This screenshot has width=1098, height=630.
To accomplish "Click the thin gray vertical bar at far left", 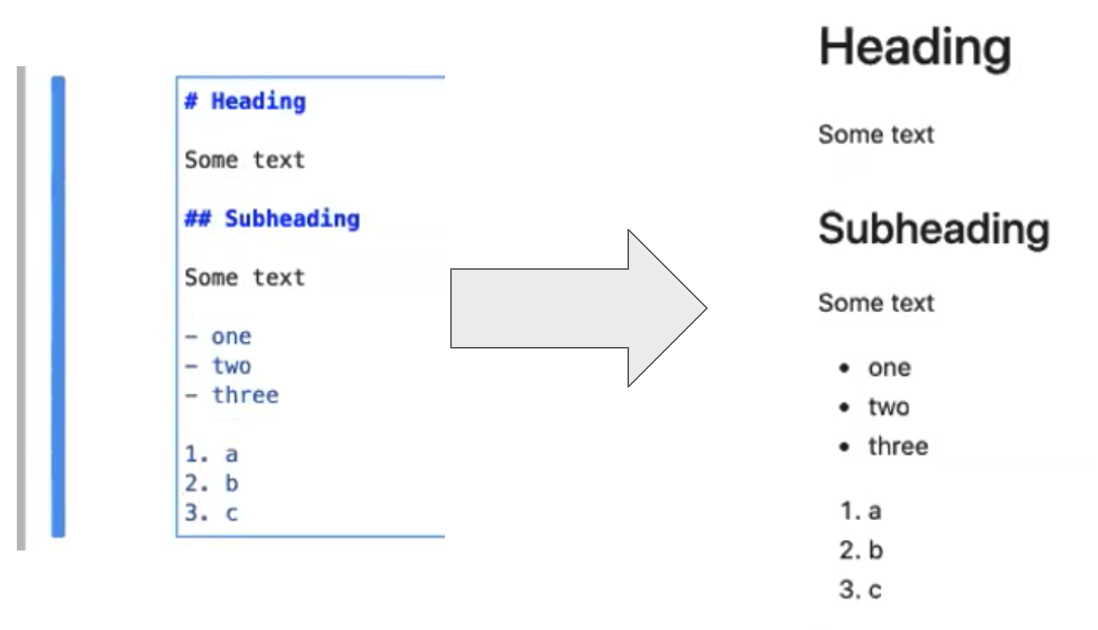I will click(x=21, y=308).
